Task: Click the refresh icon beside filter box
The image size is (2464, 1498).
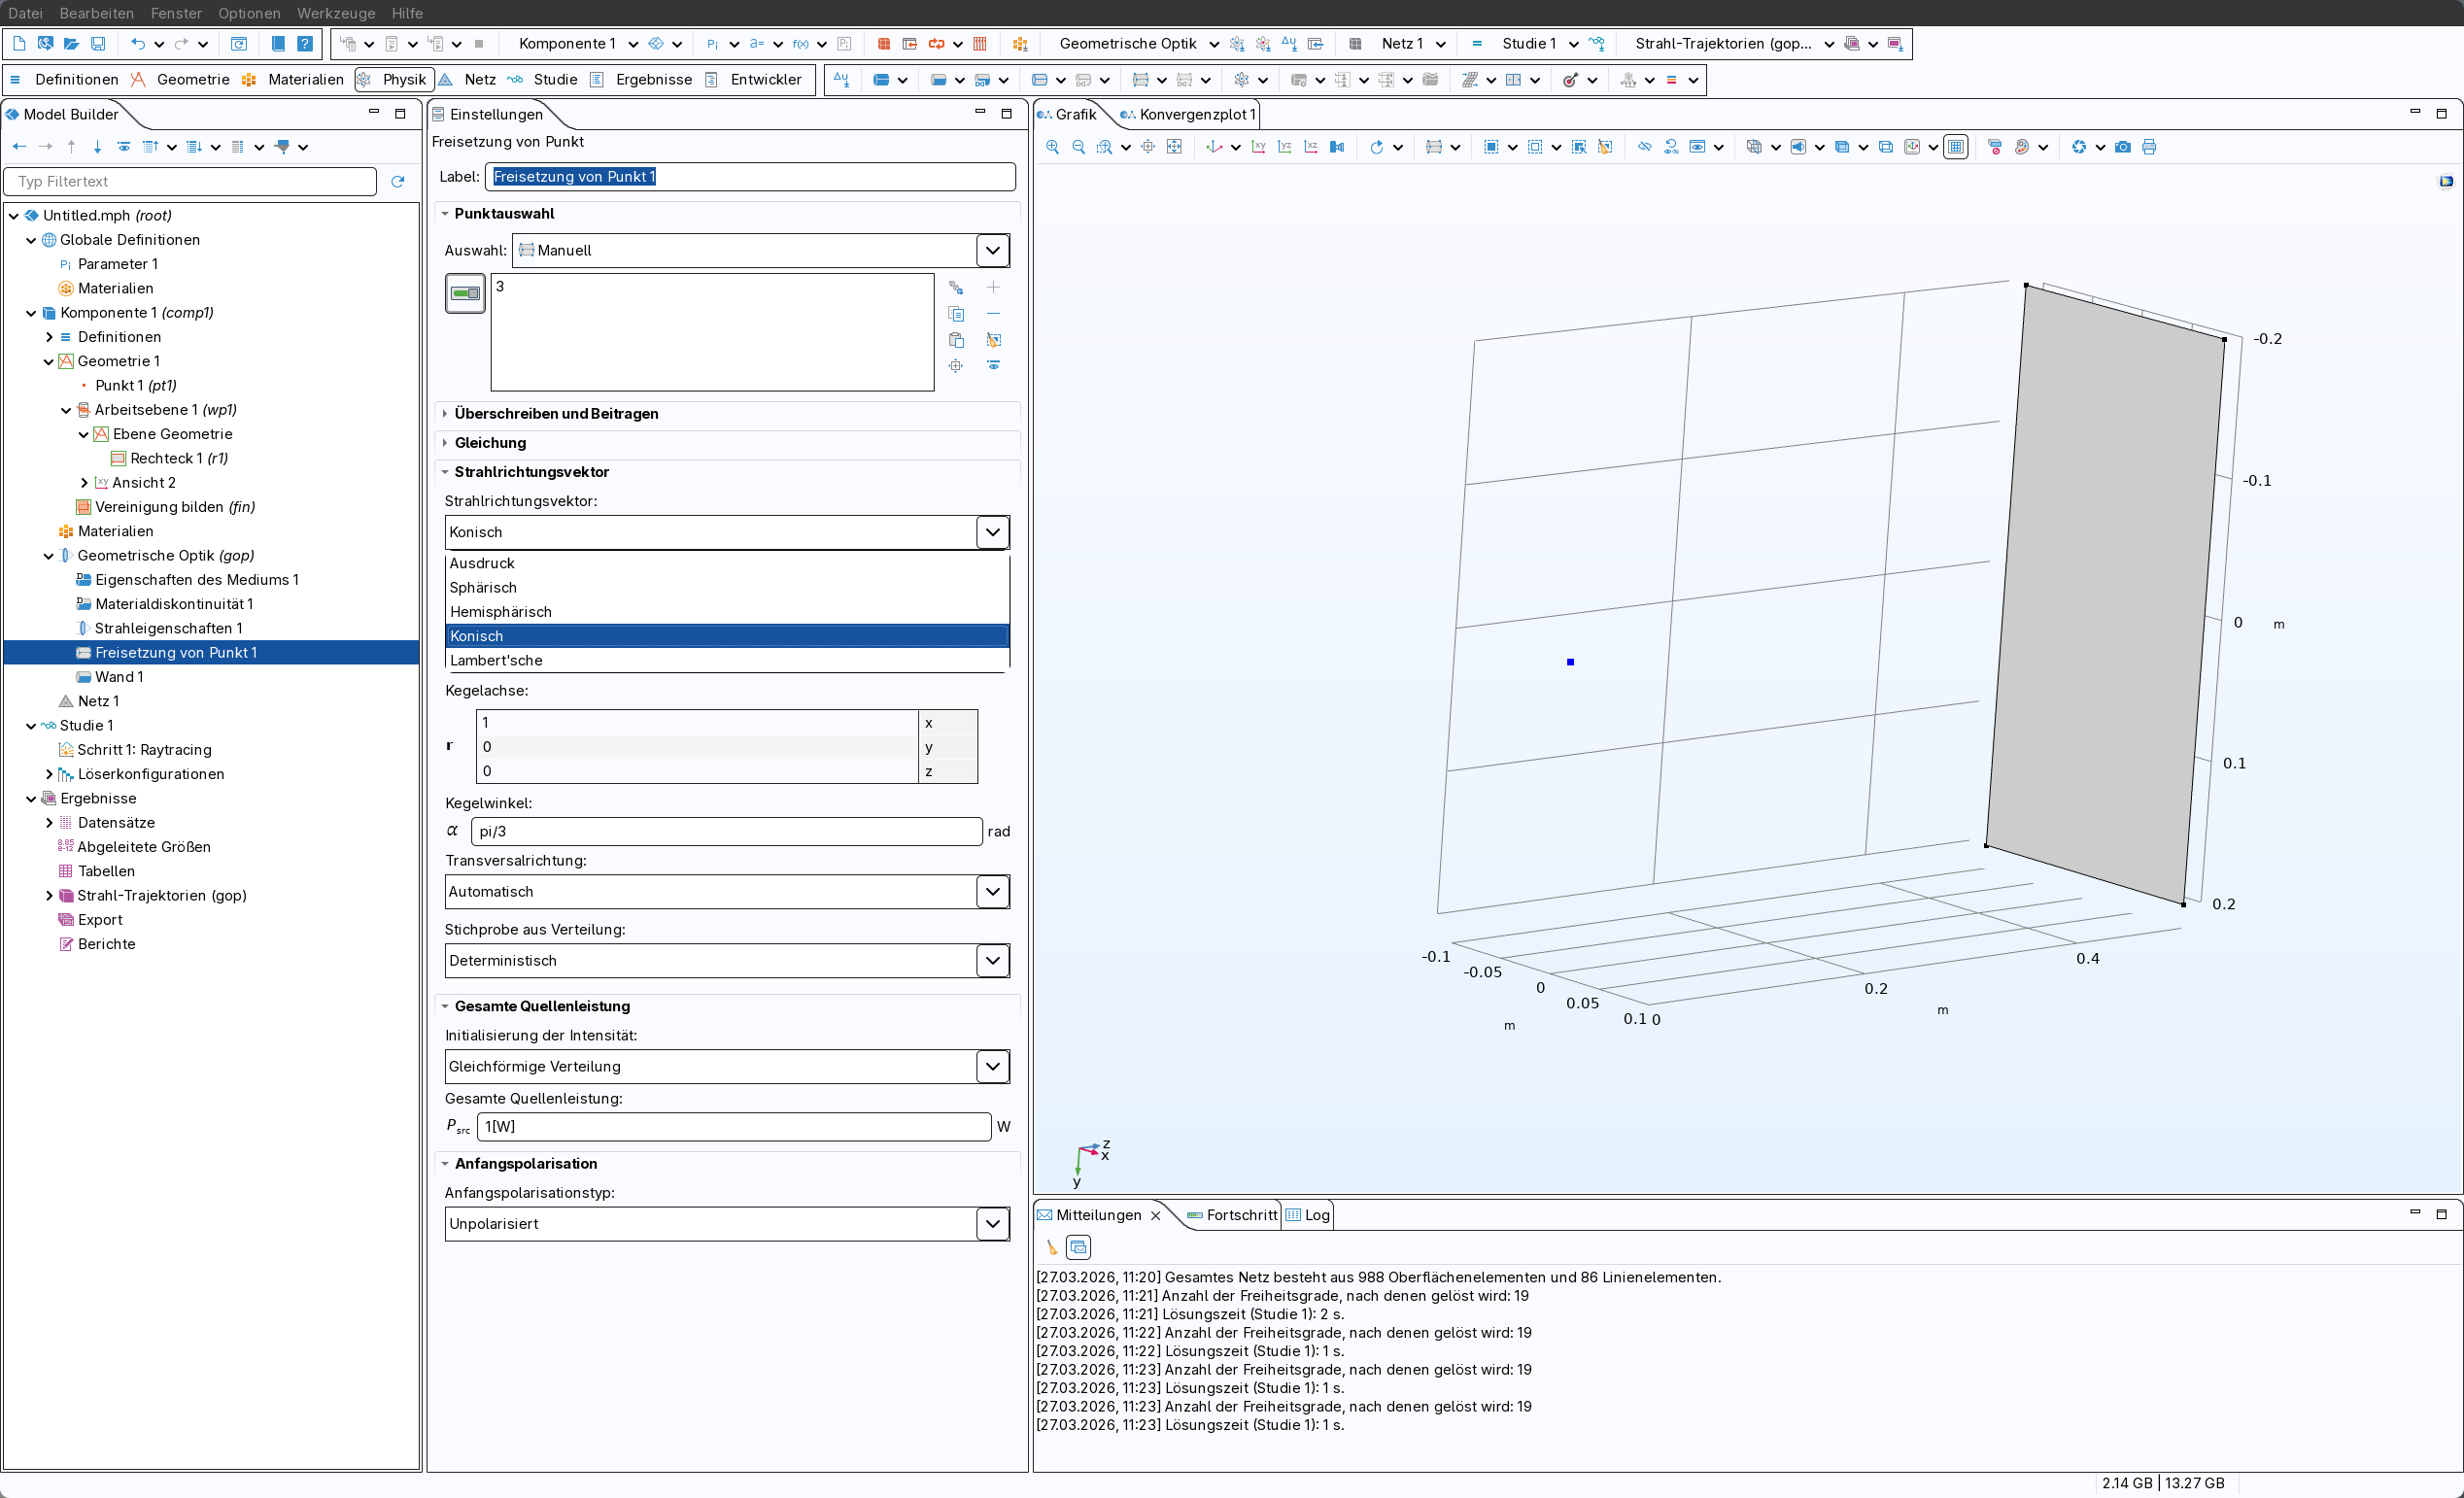Action: point(398,181)
